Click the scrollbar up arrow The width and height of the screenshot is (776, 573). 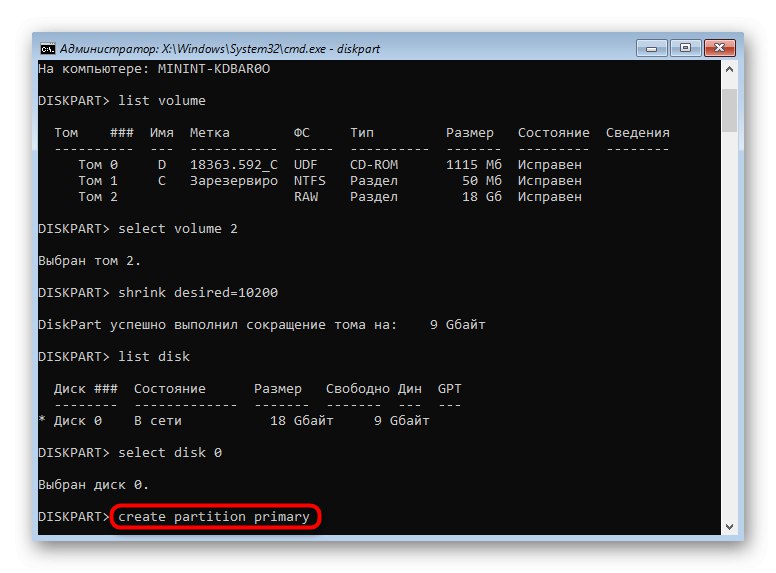pos(729,69)
